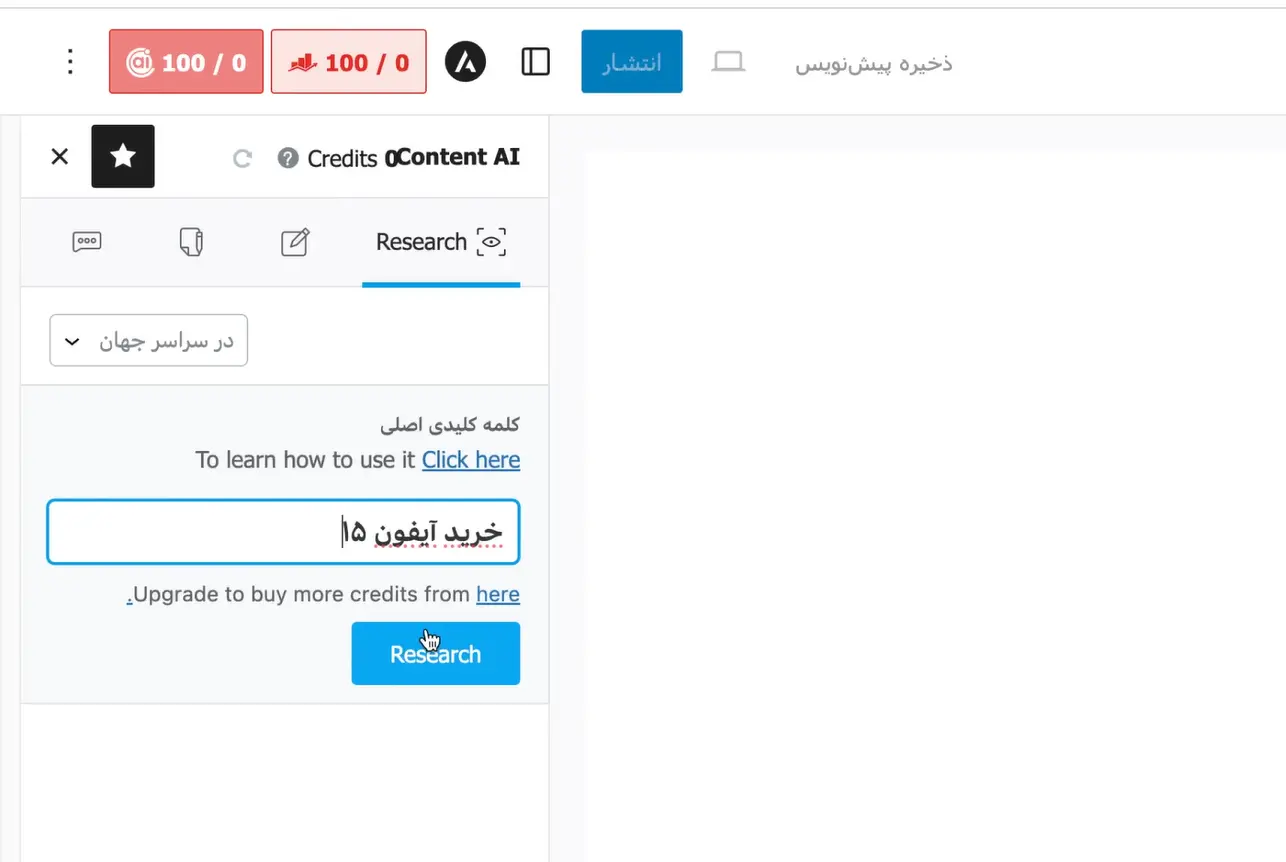Screen dimensions: 1286x862
Task: Open the Chat tab in Content AI
Action: tap(87, 241)
